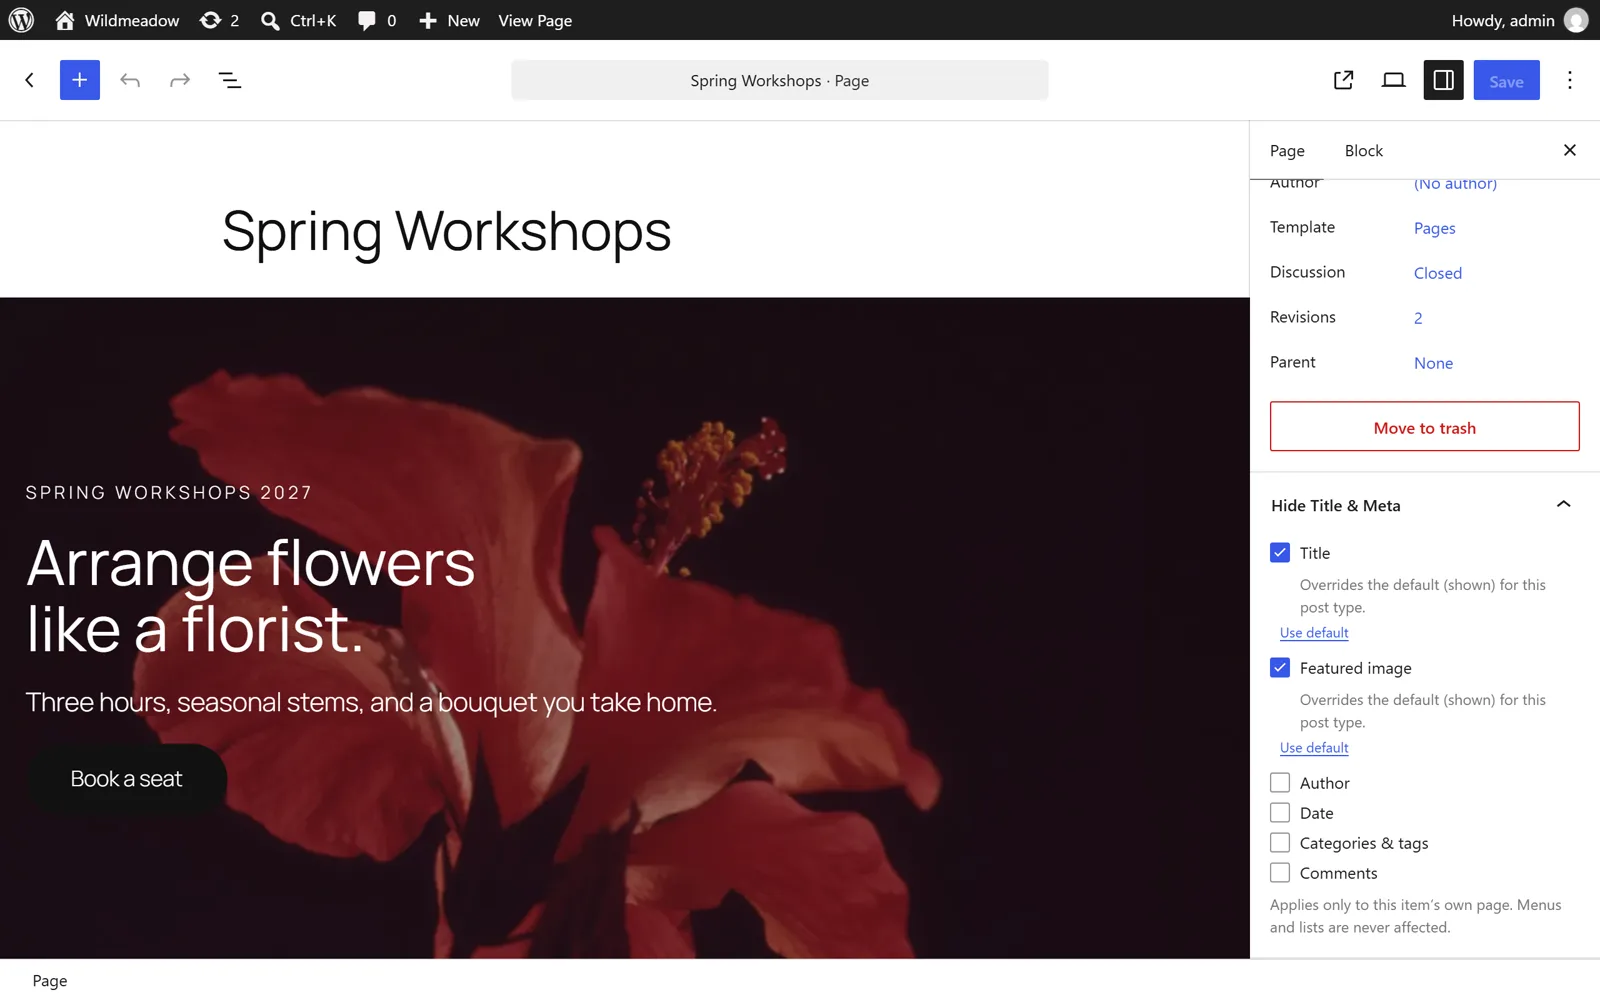Click the admin avatar picture

[x=1576, y=20]
